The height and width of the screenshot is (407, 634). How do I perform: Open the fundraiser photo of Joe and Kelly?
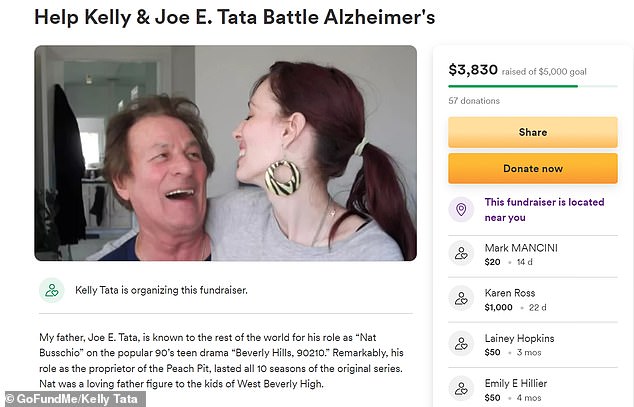225,152
